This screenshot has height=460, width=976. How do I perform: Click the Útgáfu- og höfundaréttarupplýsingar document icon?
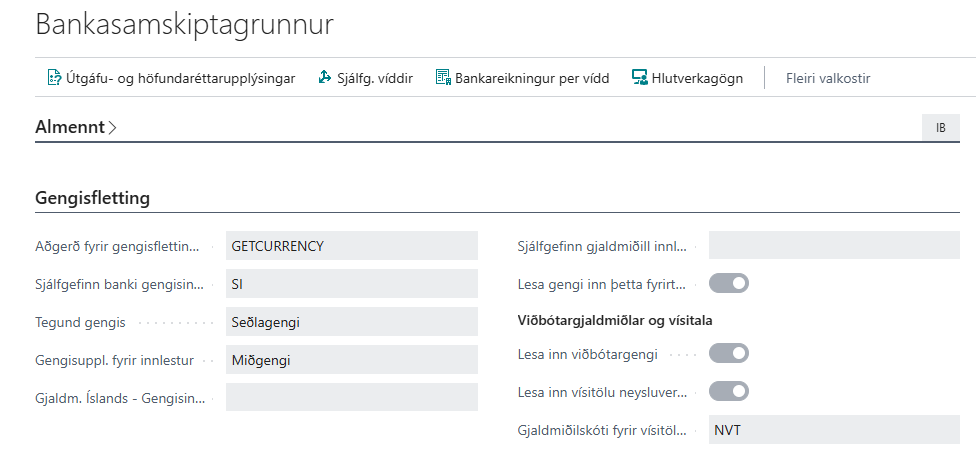55,78
